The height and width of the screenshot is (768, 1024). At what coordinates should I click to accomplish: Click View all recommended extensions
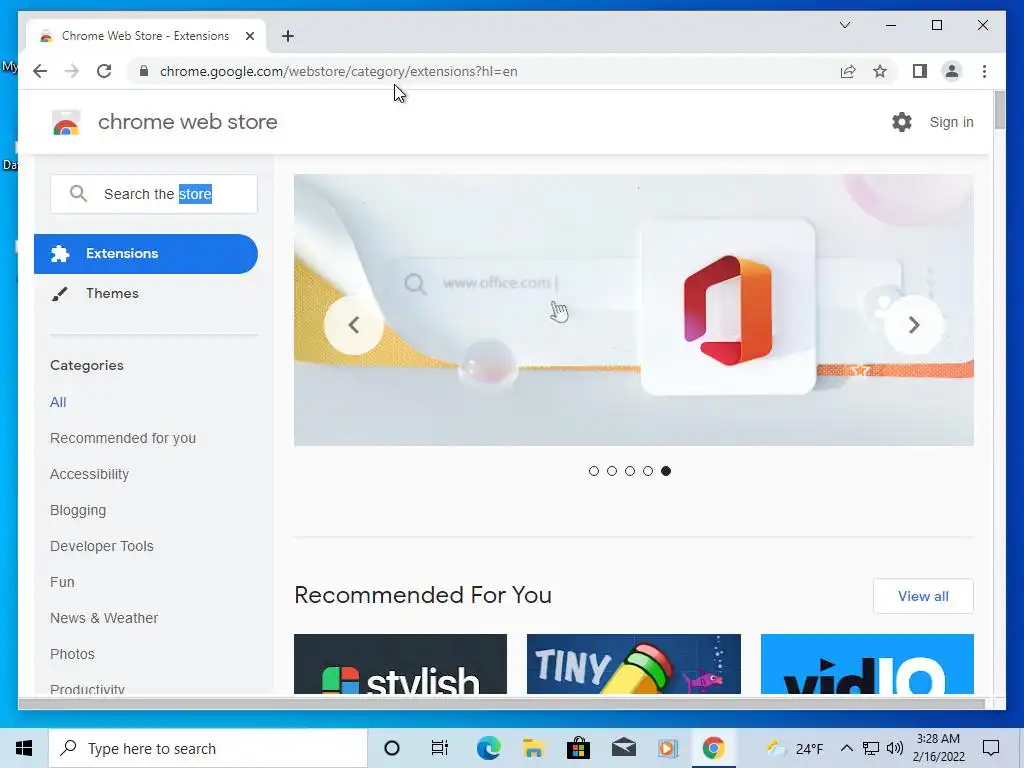[x=923, y=596]
